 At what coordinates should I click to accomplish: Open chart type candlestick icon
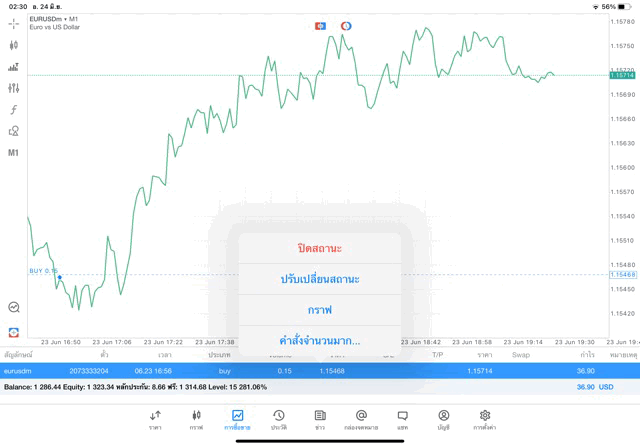click(14, 45)
